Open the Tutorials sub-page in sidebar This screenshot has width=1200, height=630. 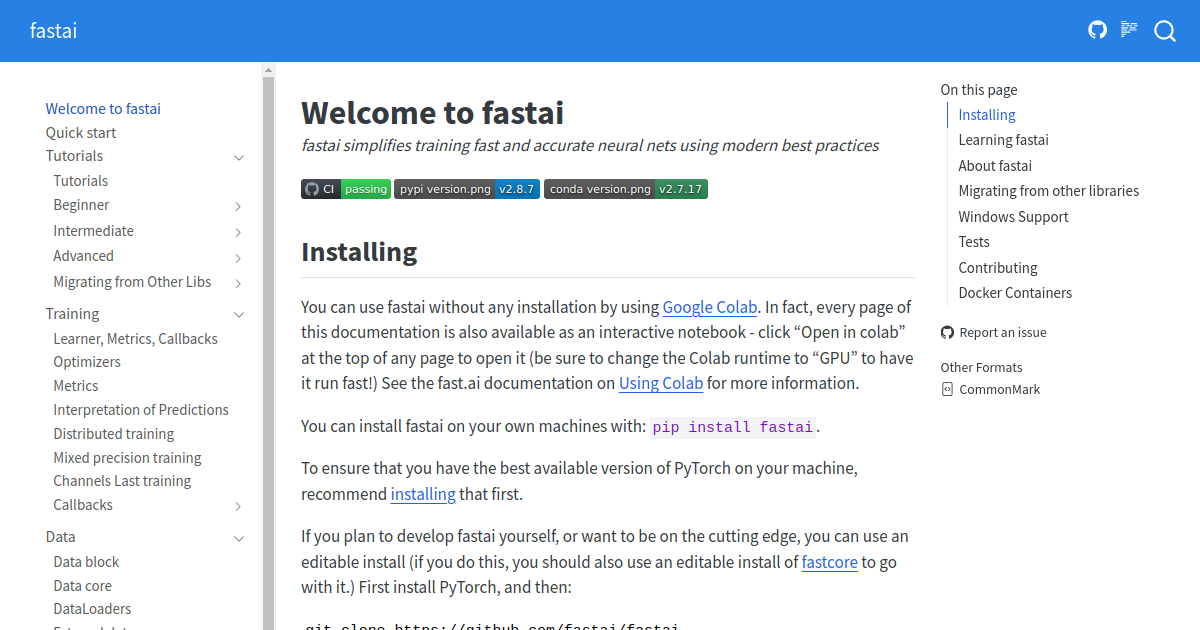pyautogui.click(x=81, y=181)
